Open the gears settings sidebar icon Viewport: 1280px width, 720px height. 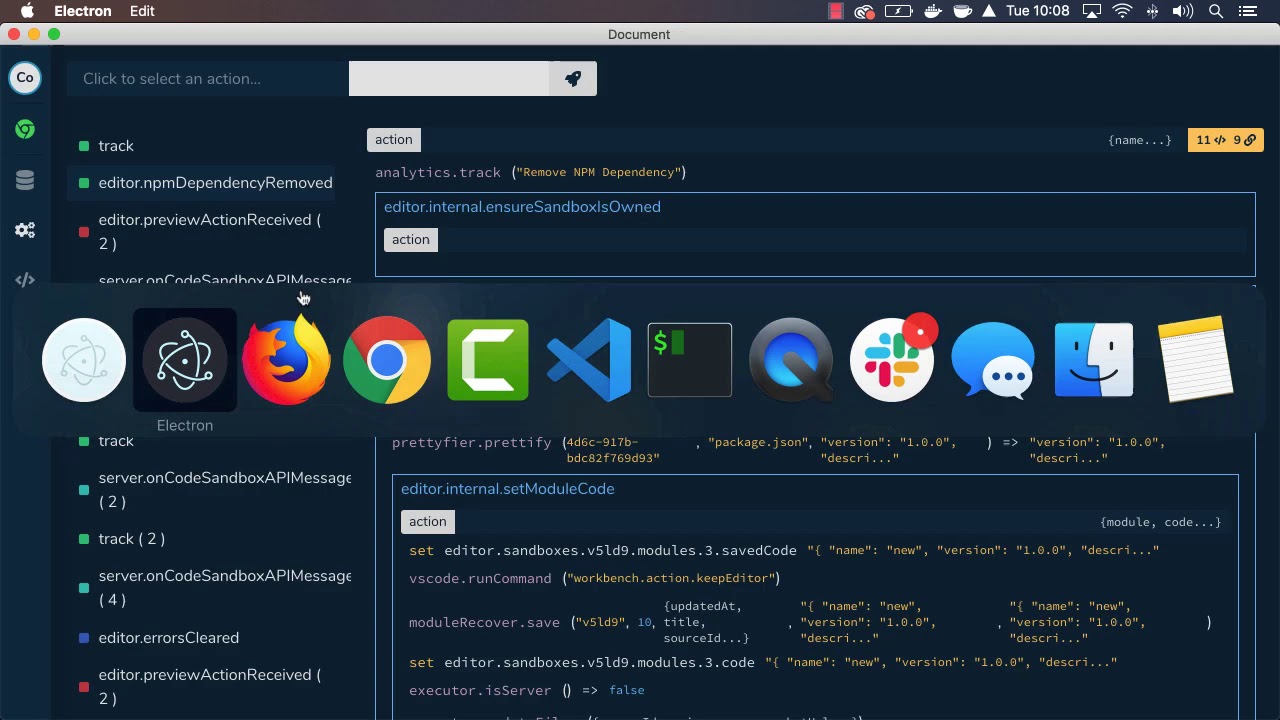25,230
